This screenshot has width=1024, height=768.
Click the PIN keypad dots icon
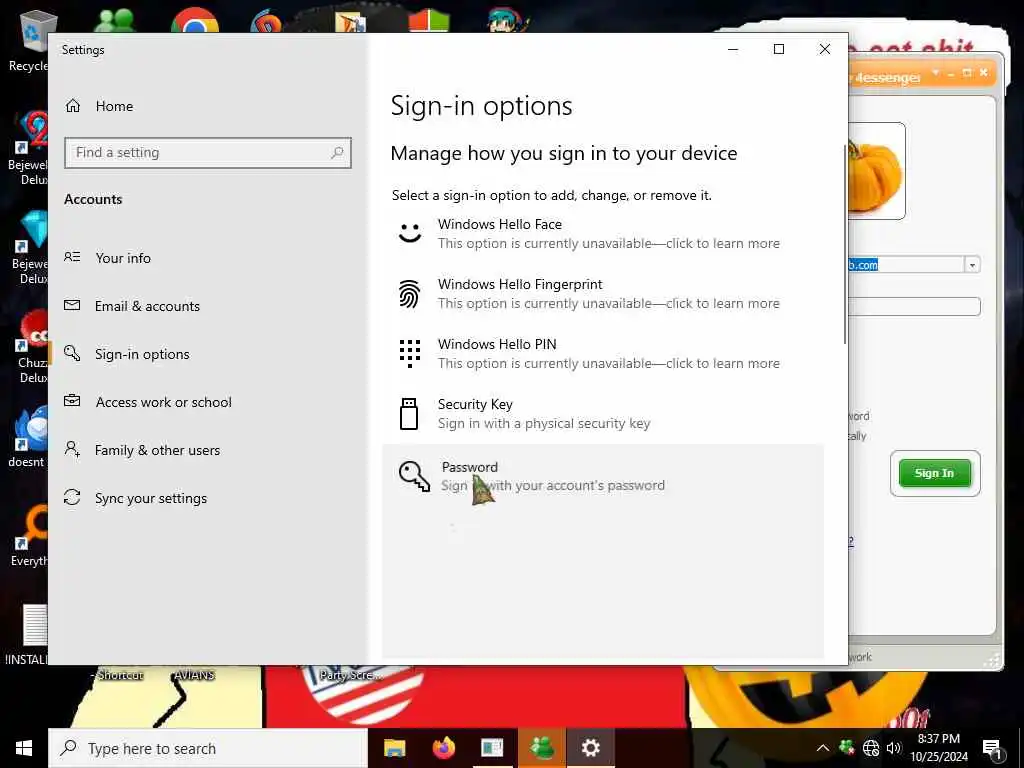[x=409, y=353]
